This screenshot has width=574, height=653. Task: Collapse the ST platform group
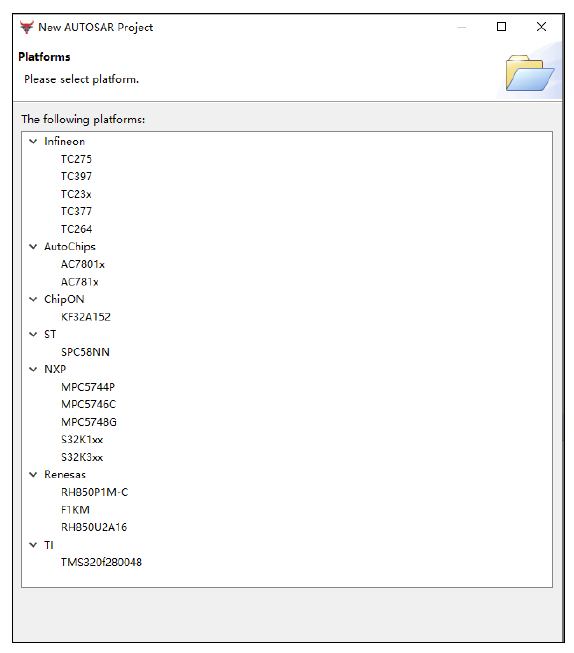pyautogui.click(x=33, y=334)
